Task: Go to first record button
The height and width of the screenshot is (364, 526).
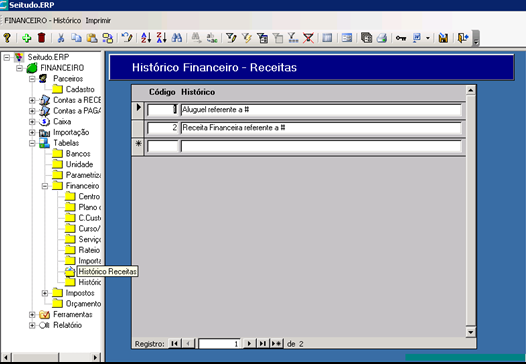Action: coord(174,344)
